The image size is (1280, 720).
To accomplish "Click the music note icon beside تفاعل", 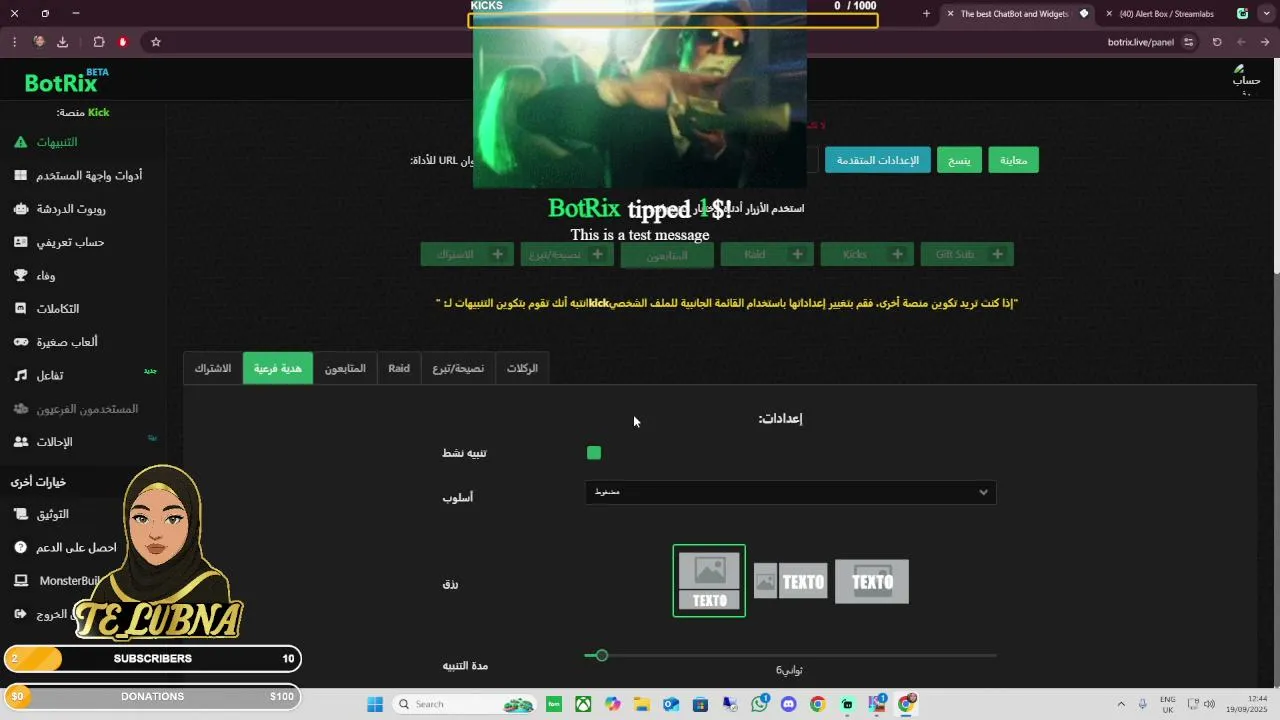I will [x=21, y=375].
